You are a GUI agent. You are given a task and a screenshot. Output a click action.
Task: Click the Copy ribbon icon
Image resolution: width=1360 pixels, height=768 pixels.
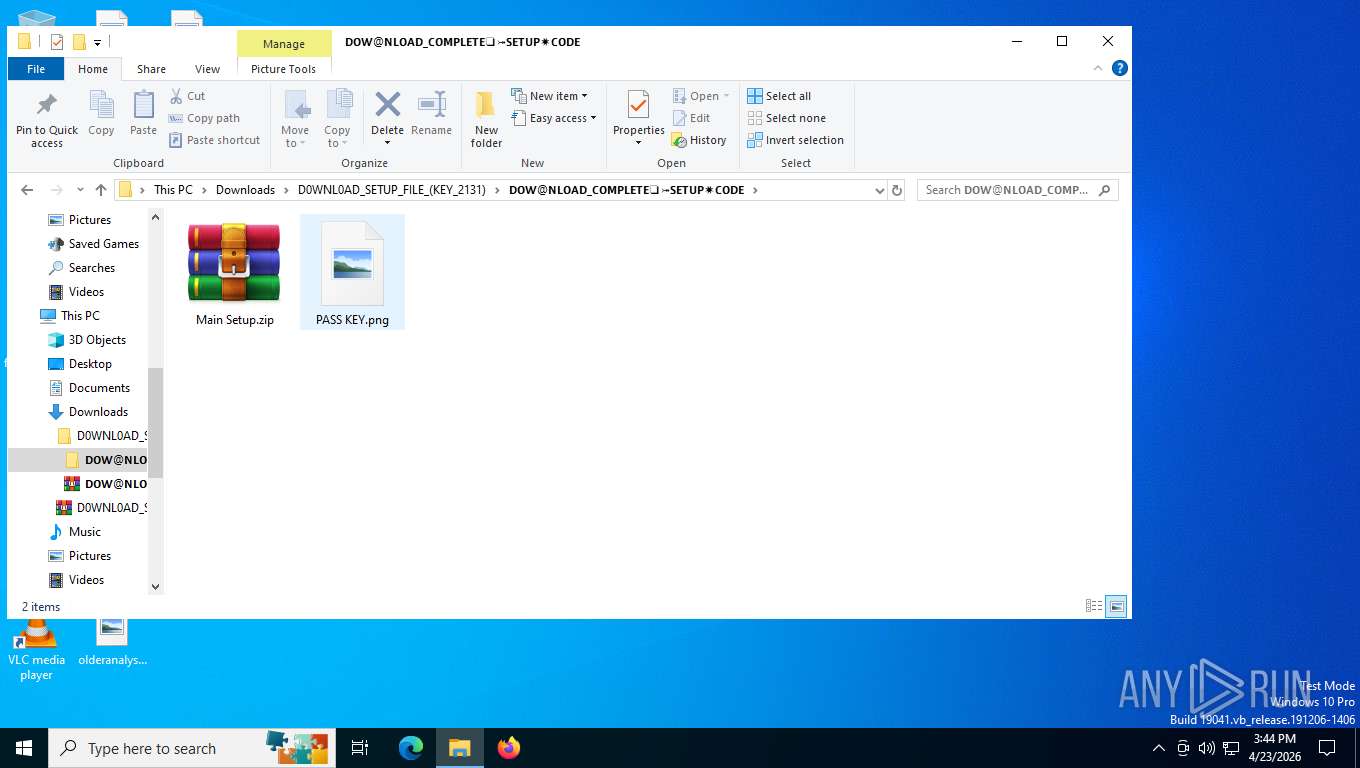[101, 114]
